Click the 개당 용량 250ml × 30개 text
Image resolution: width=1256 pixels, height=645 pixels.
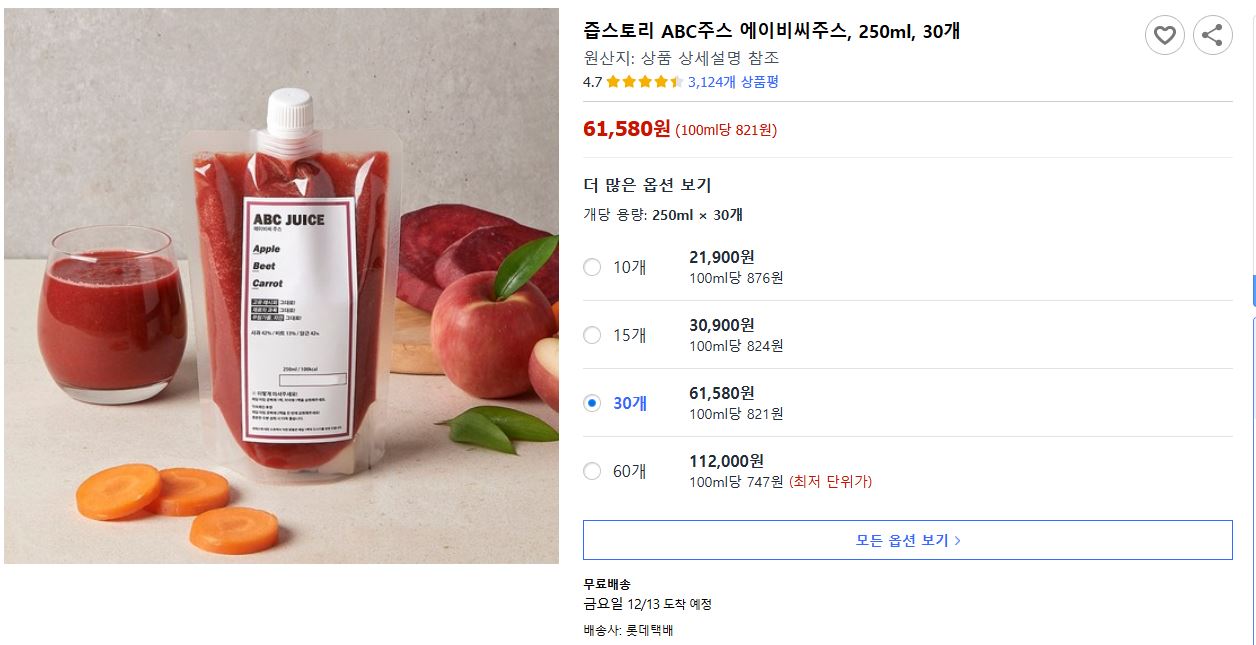(x=665, y=215)
